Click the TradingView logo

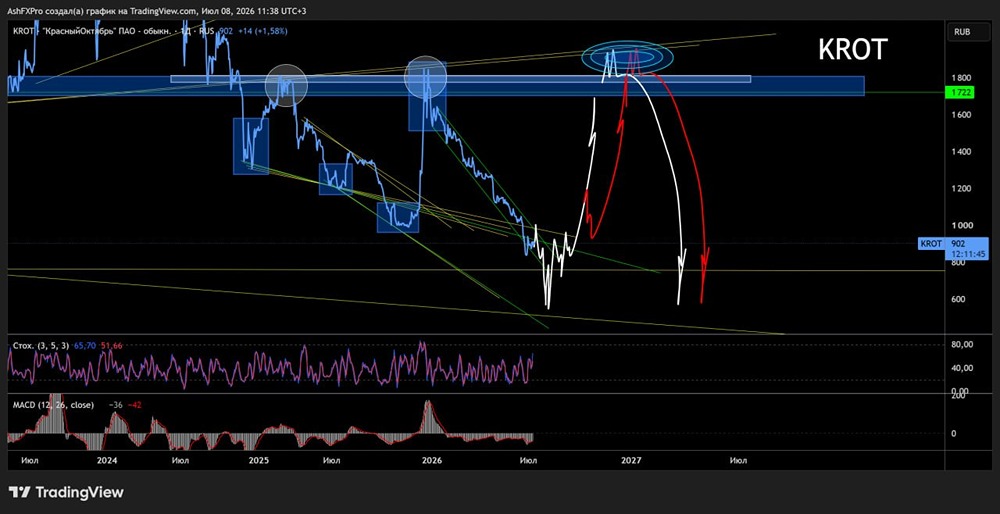[x=66, y=492]
